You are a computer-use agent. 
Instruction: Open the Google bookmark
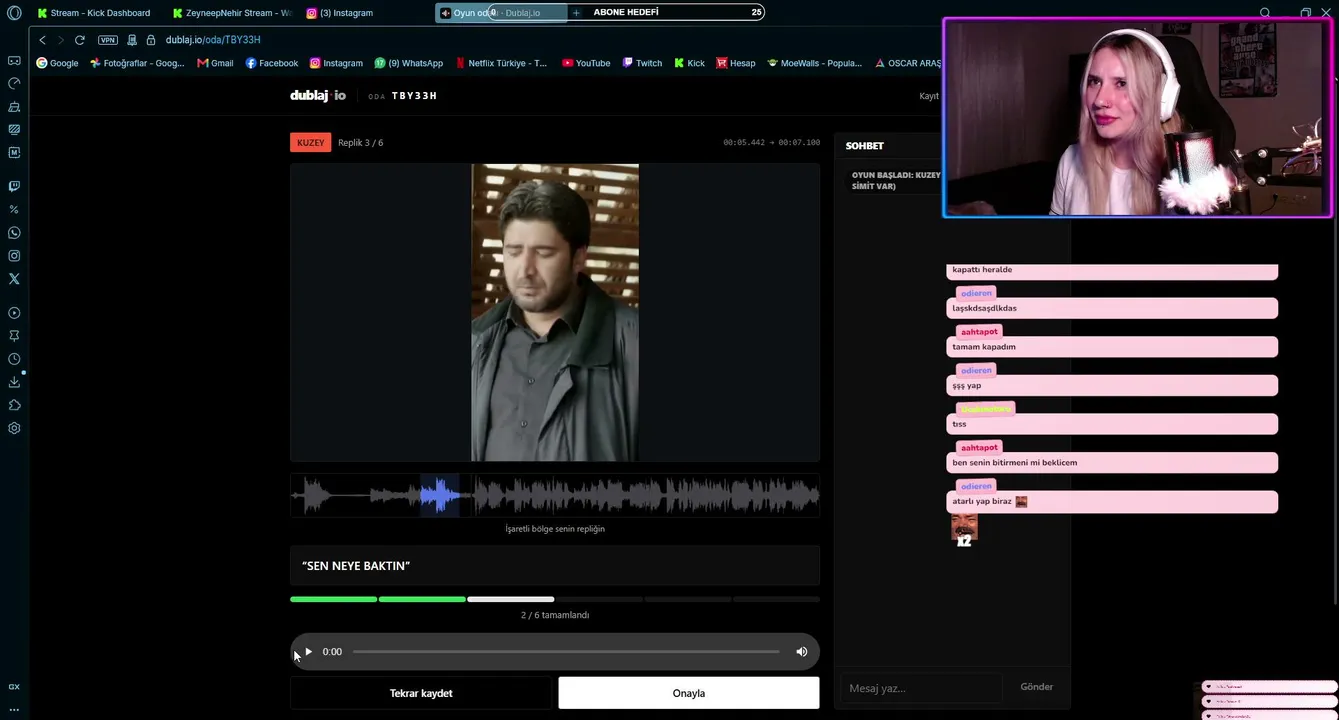coord(57,63)
